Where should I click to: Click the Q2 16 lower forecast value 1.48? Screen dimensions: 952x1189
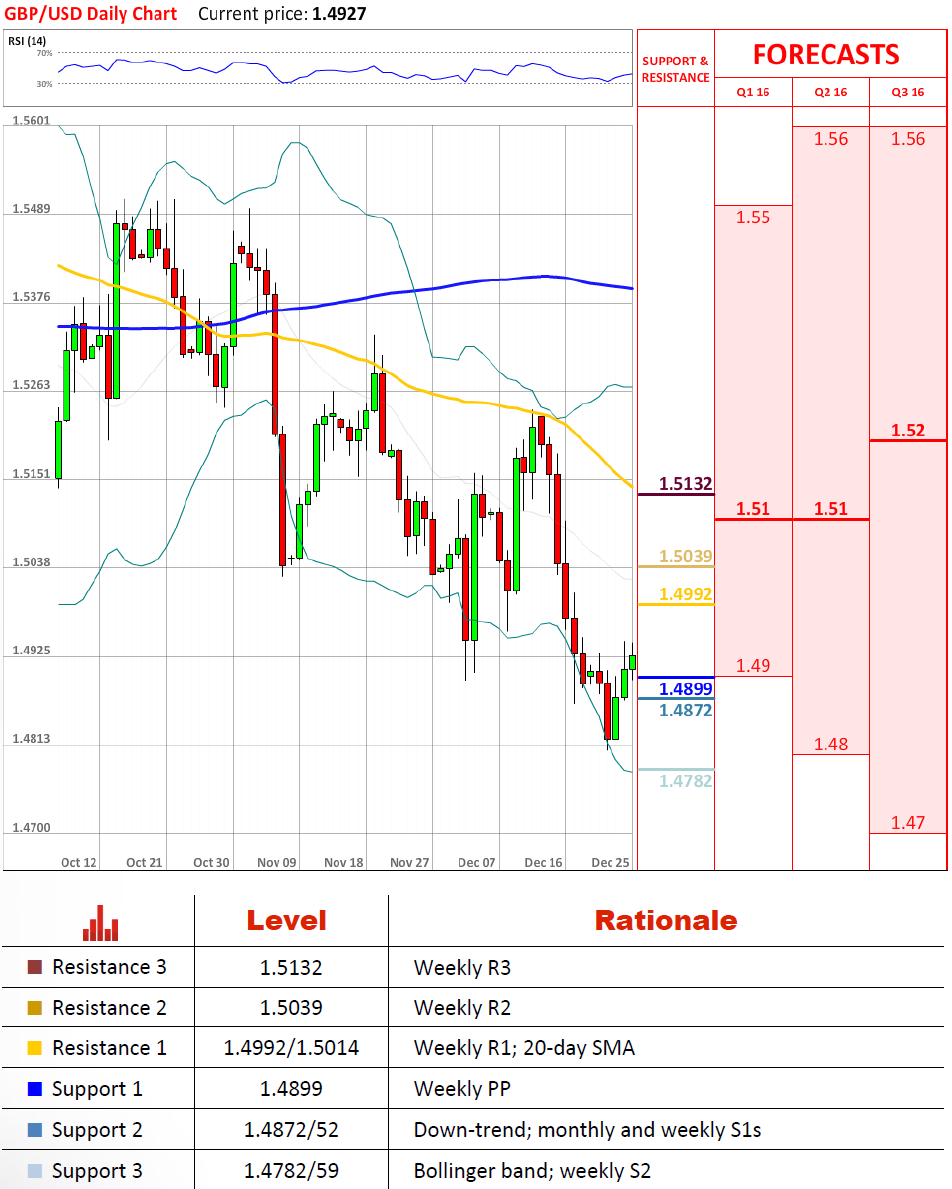coord(831,745)
